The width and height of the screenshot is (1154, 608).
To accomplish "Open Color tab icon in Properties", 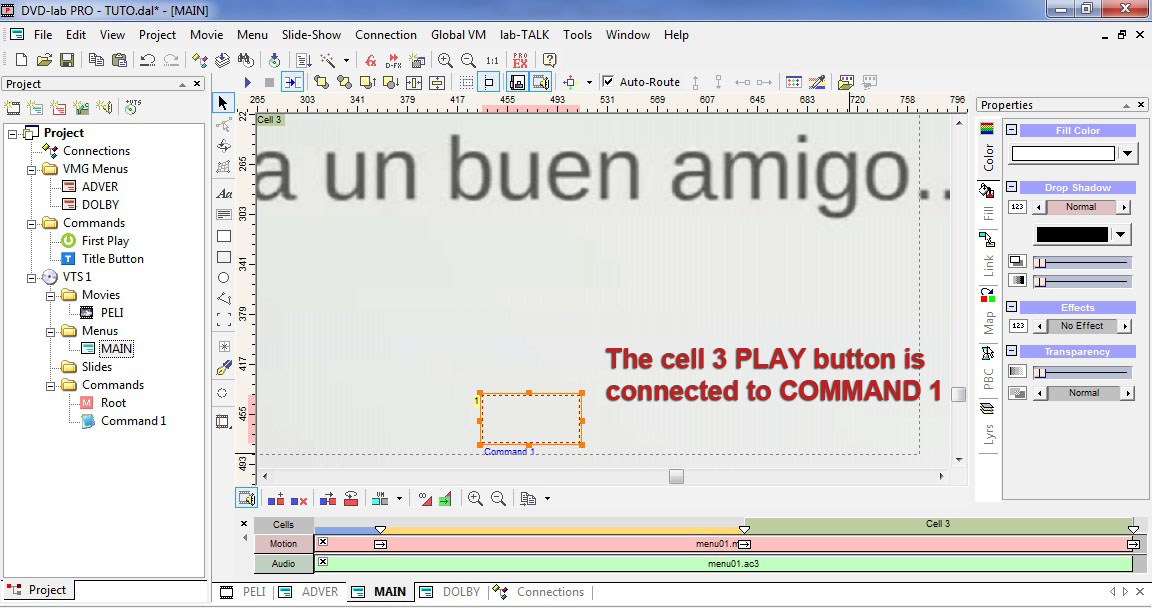I will point(987,130).
